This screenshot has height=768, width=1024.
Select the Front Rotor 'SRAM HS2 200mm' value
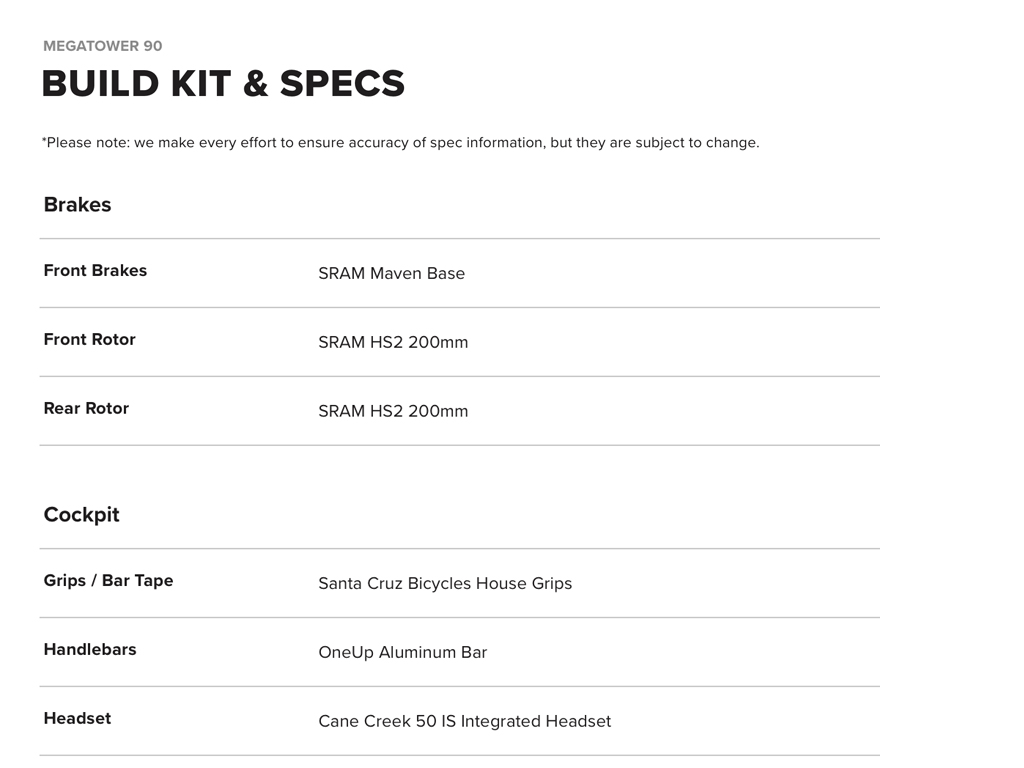coord(393,342)
